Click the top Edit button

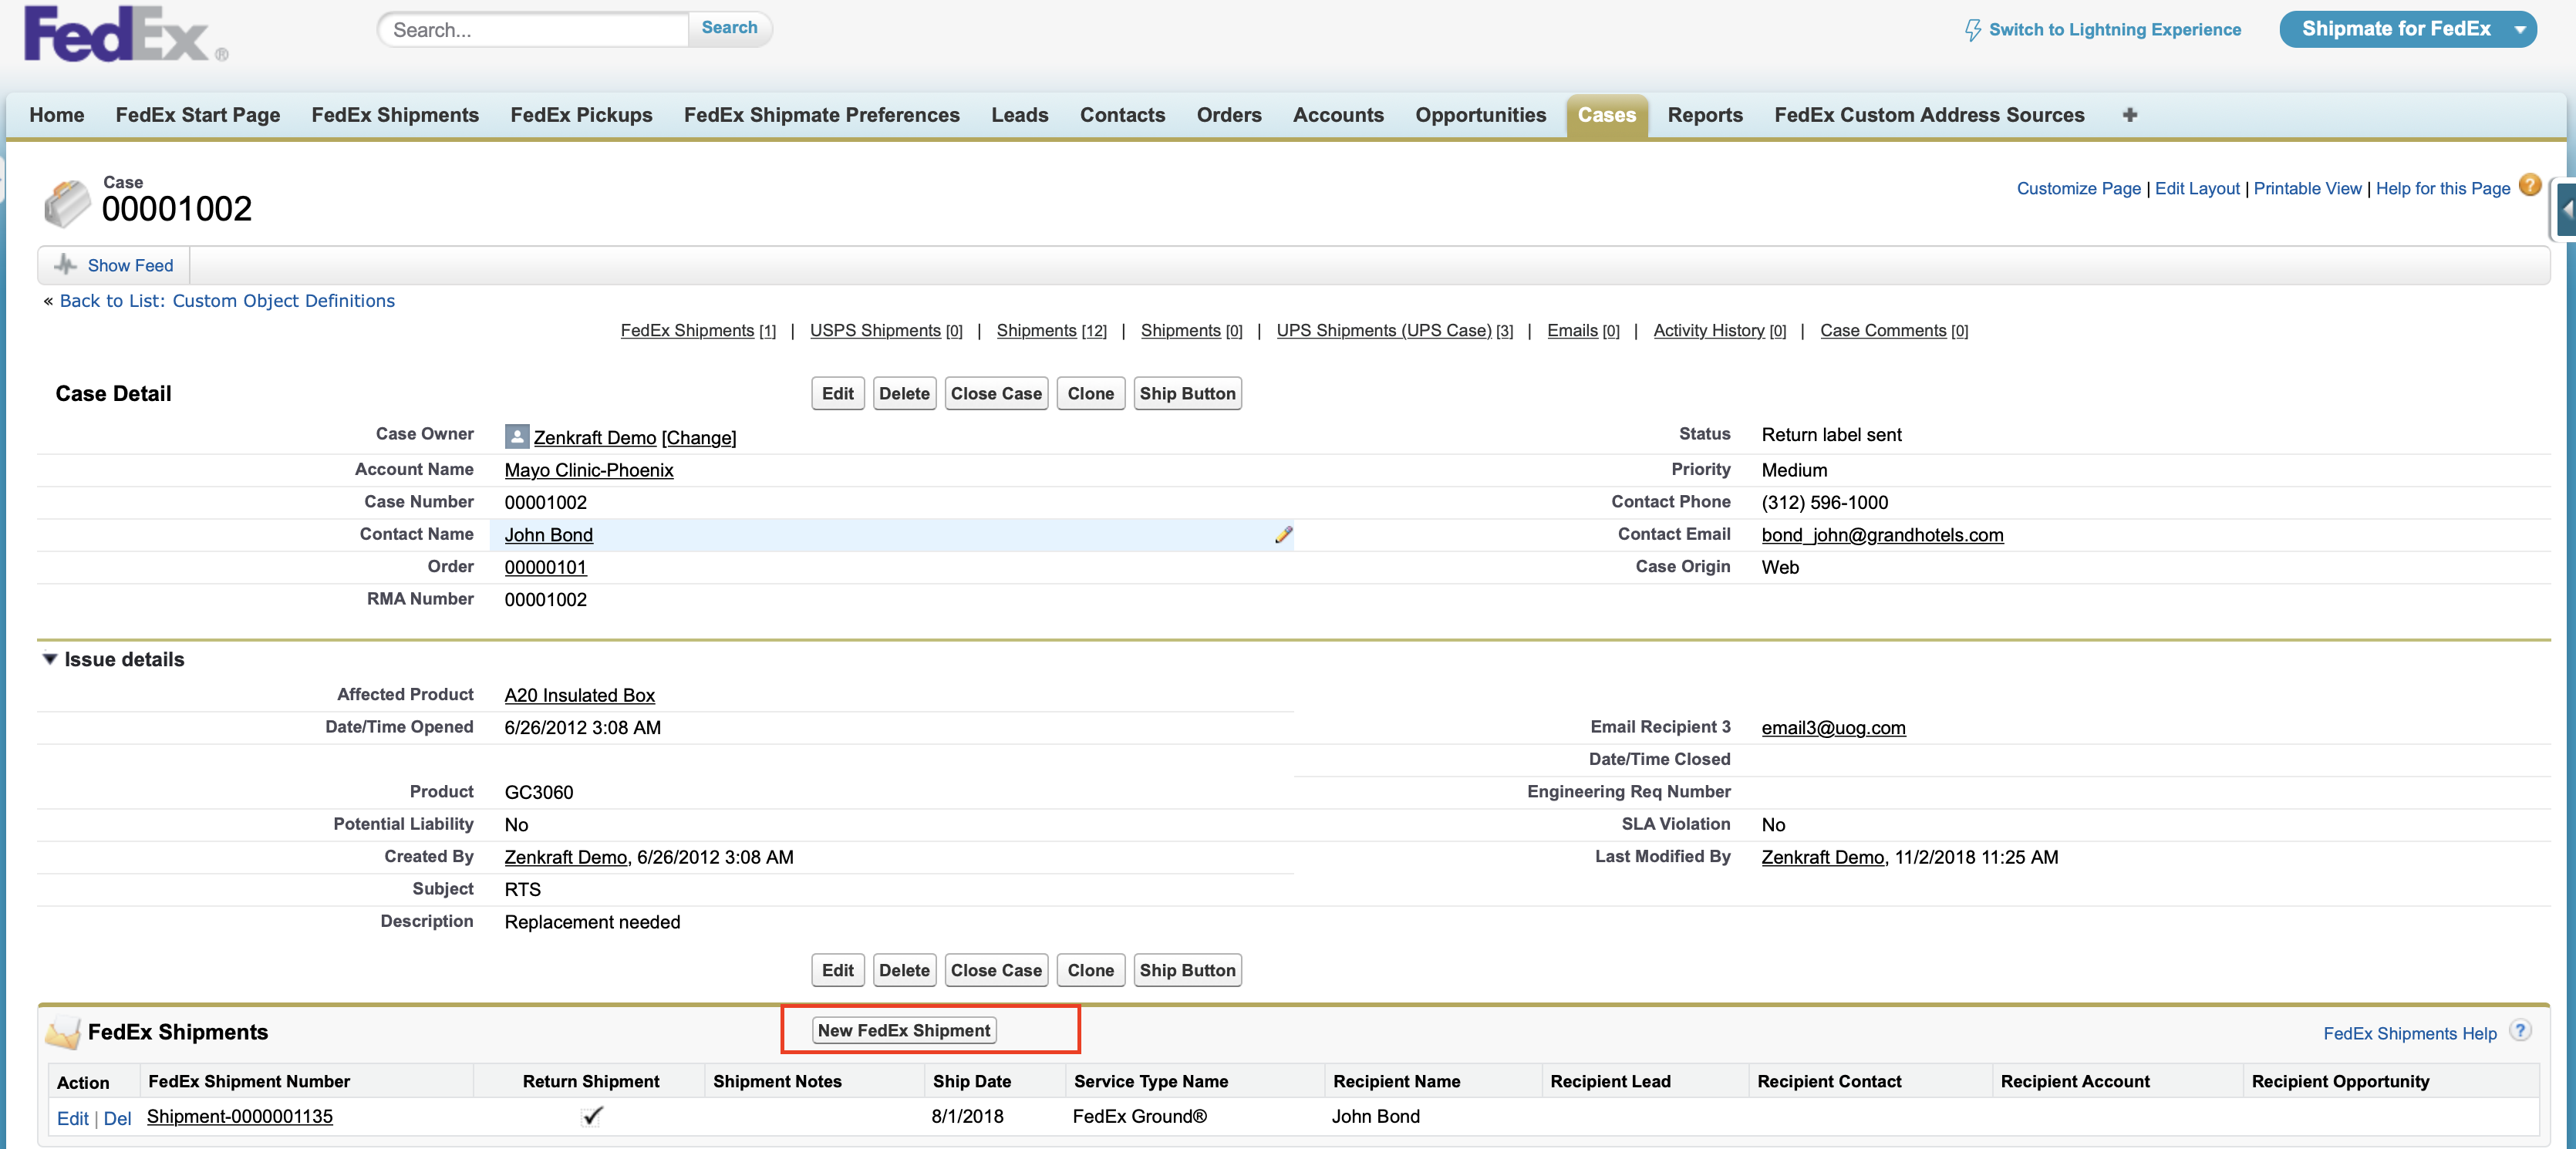coord(837,393)
